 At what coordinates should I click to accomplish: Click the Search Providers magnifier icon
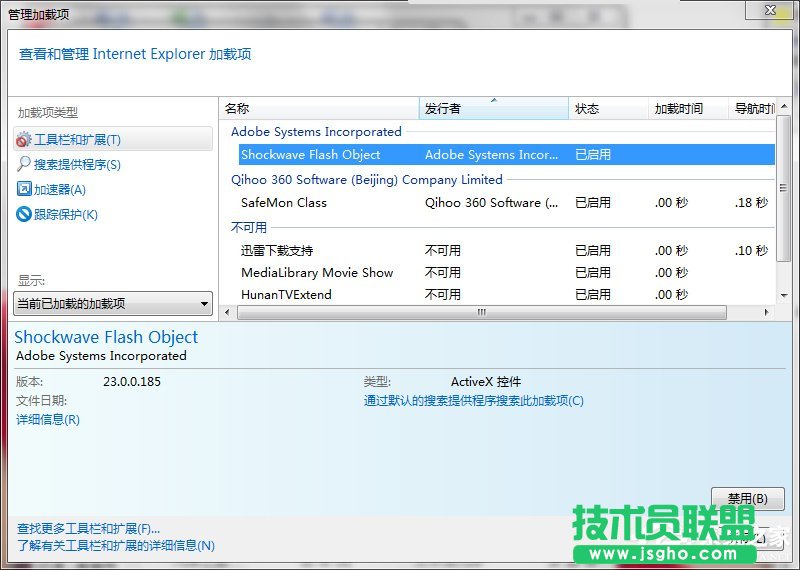(23, 164)
